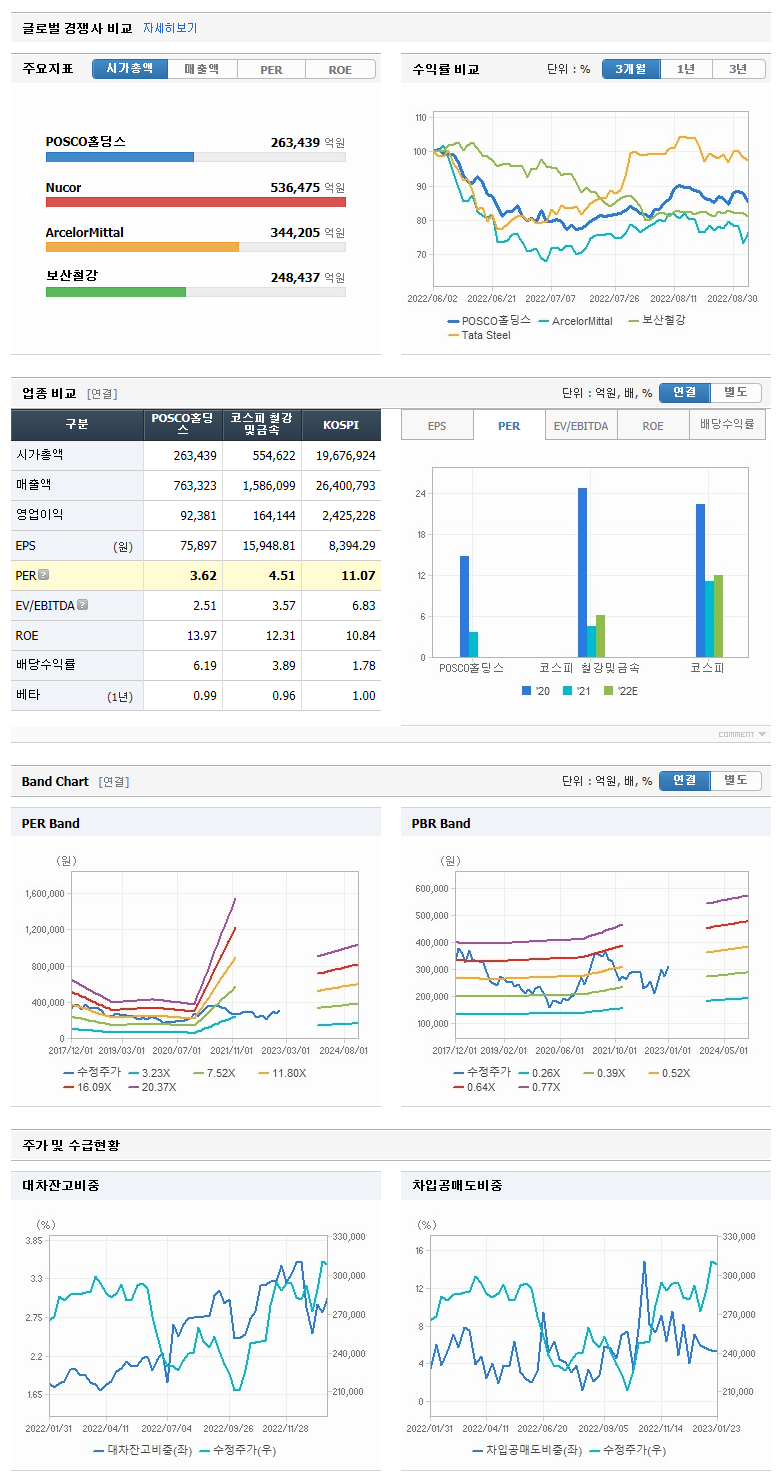The width and height of the screenshot is (780, 1479).
Task: Expand the comment dropdown arrow
Action: pos(763,734)
